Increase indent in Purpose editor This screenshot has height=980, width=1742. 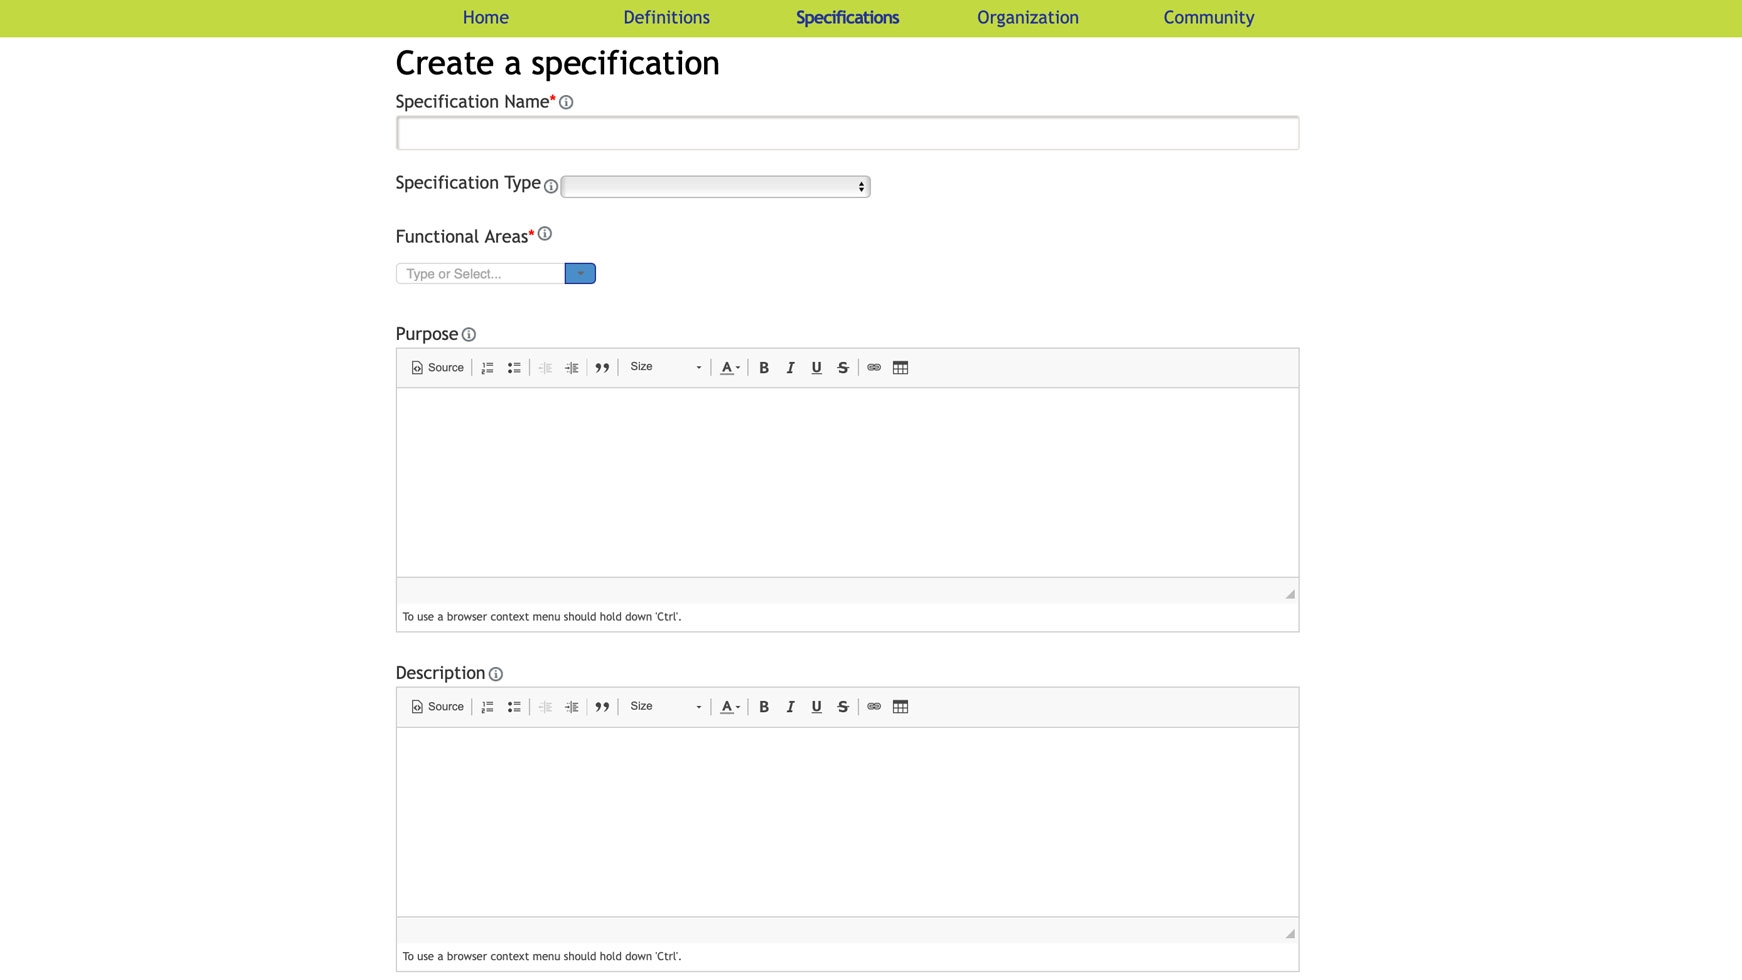pos(572,368)
